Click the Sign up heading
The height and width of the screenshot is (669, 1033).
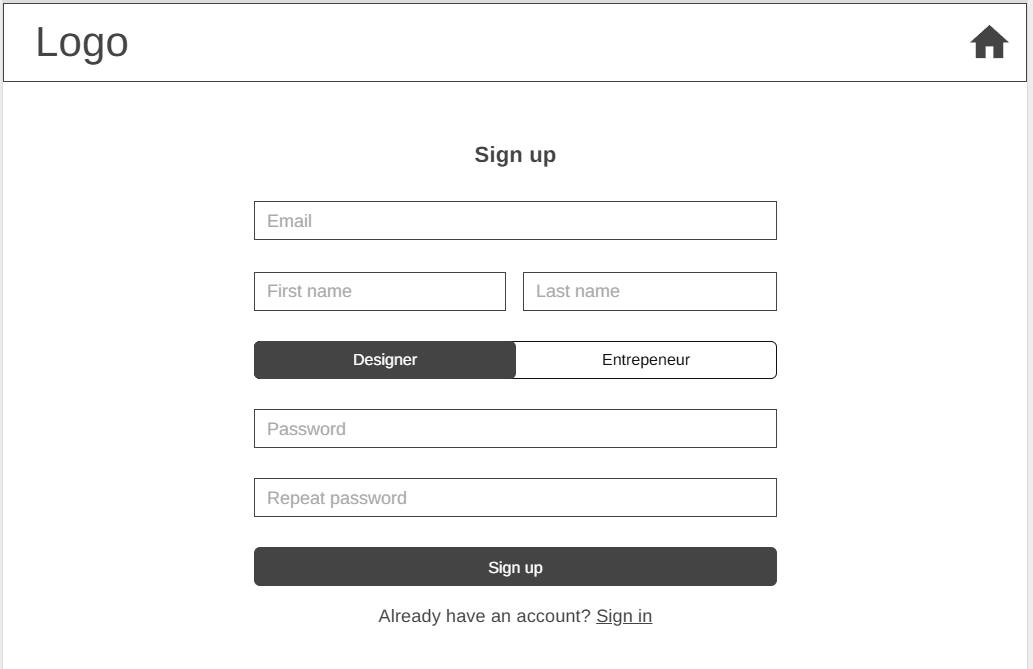tap(515, 155)
